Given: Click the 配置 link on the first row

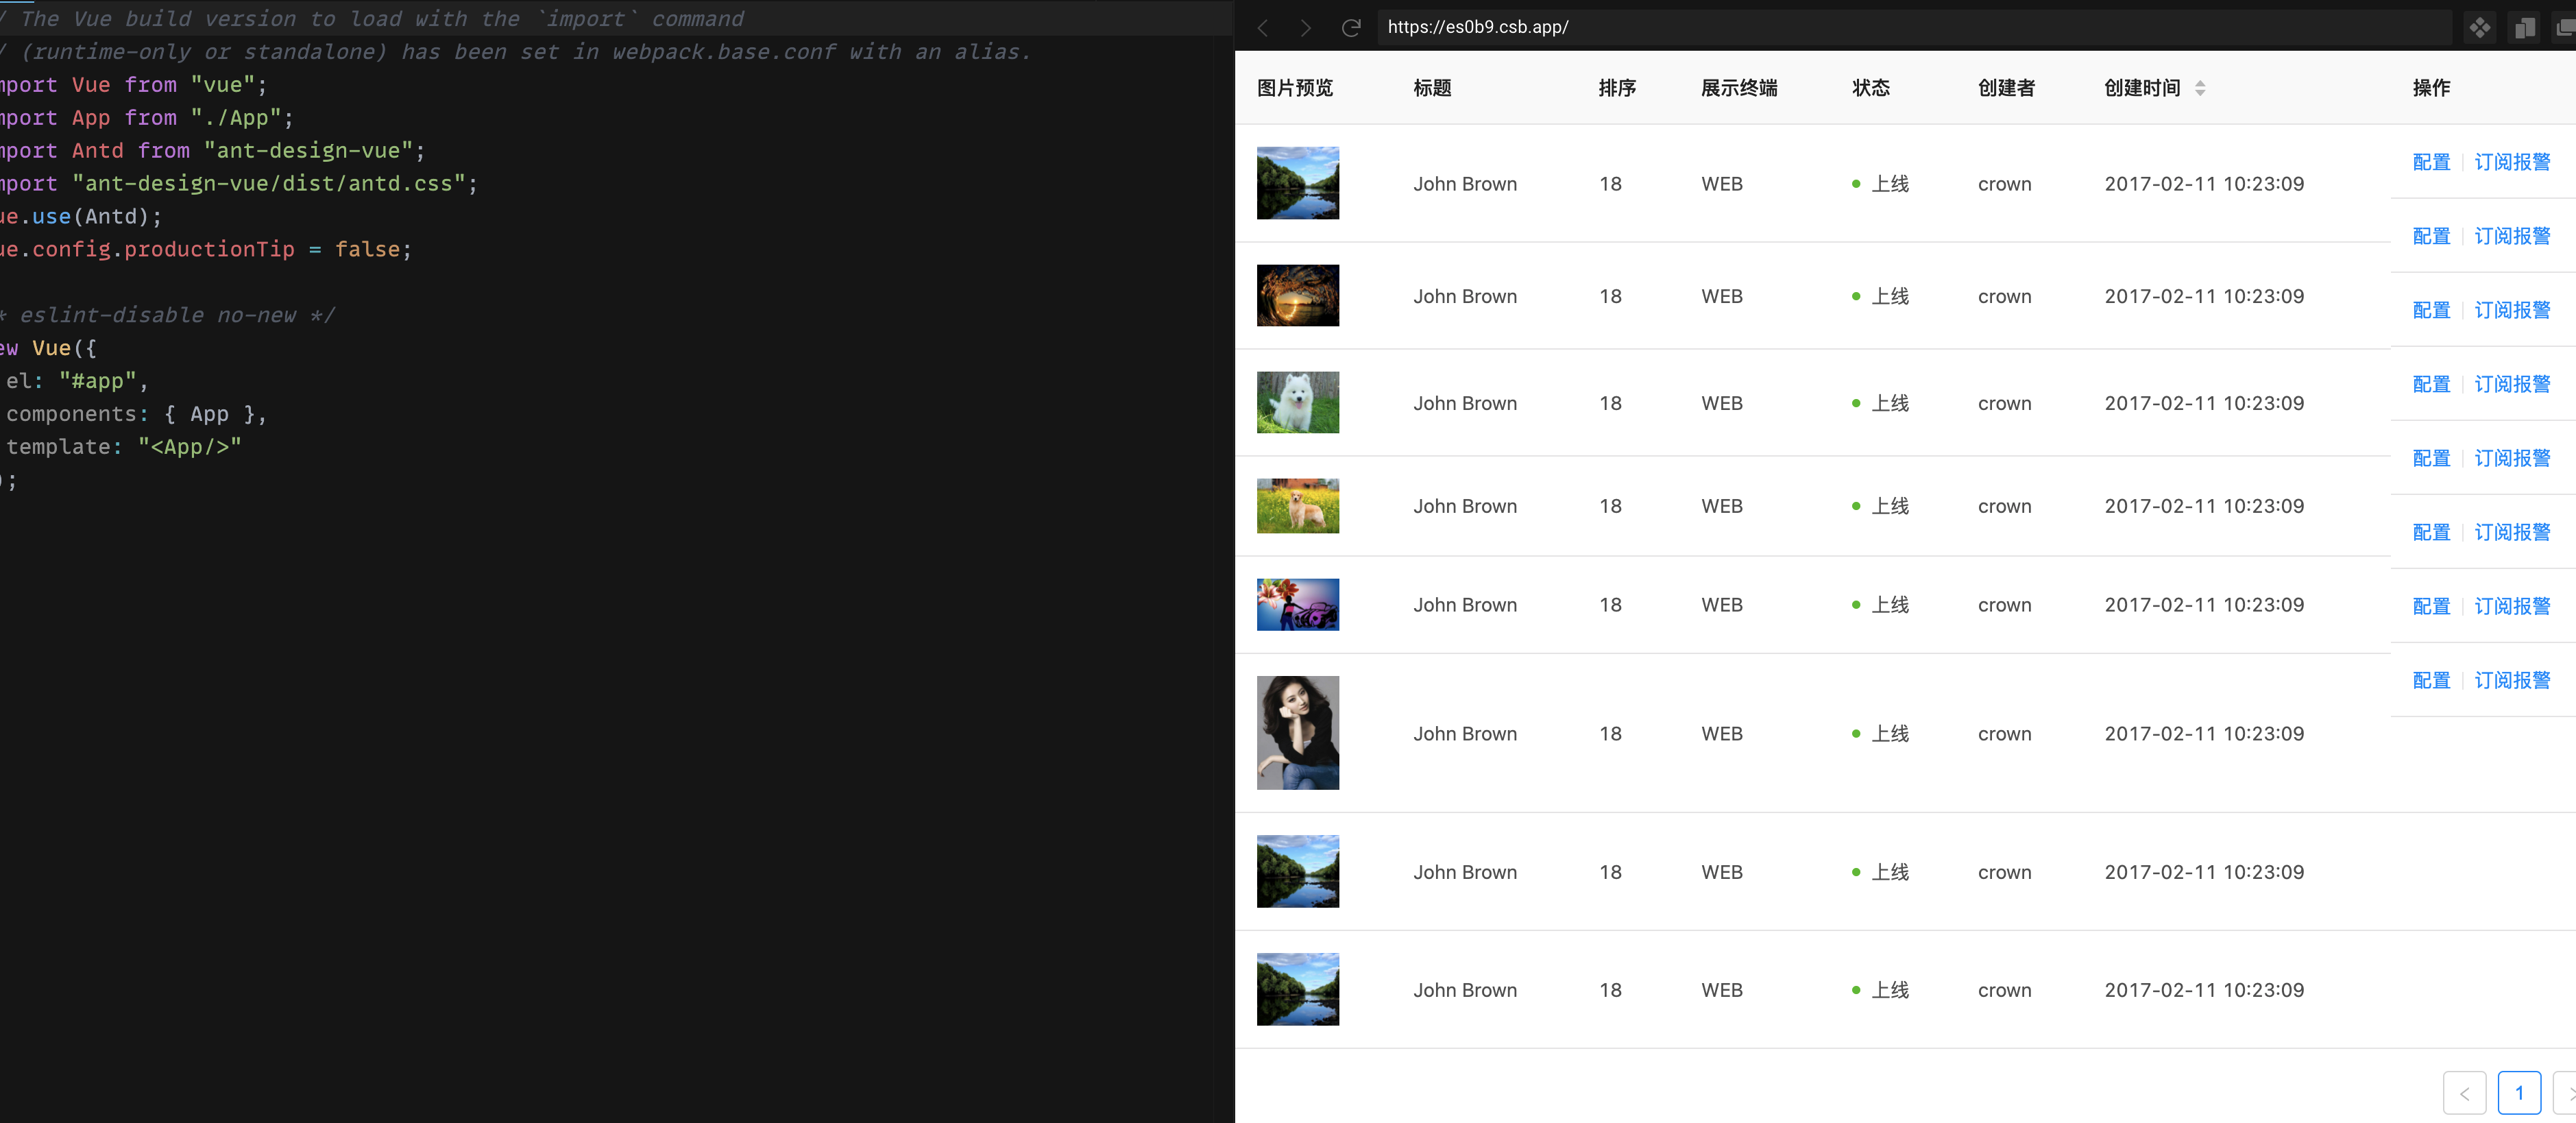Looking at the screenshot, I should tap(2431, 161).
